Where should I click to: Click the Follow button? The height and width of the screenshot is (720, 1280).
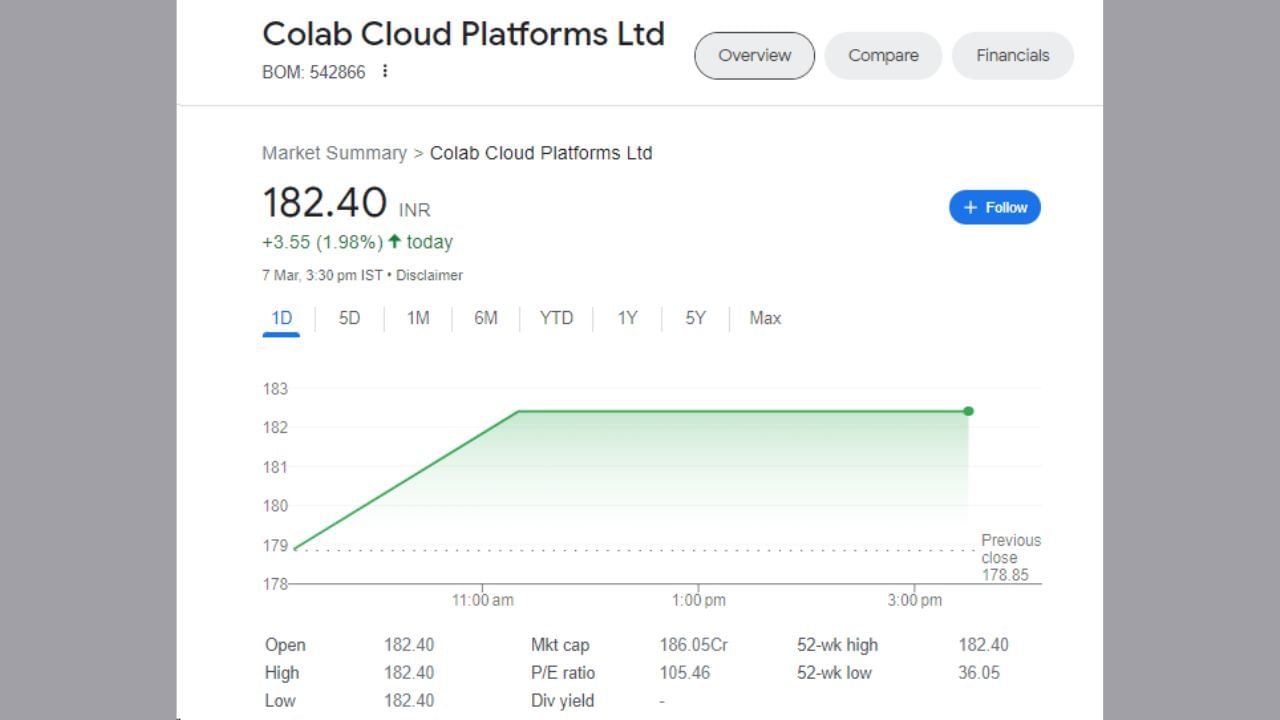(x=994, y=207)
